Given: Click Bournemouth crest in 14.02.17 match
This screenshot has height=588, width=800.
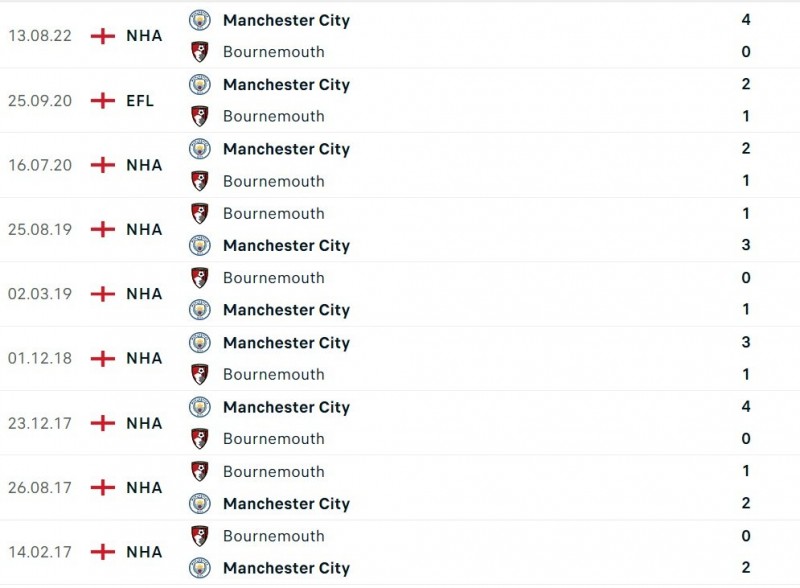Looking at the screenshot, I should click(x=200, y=536).
